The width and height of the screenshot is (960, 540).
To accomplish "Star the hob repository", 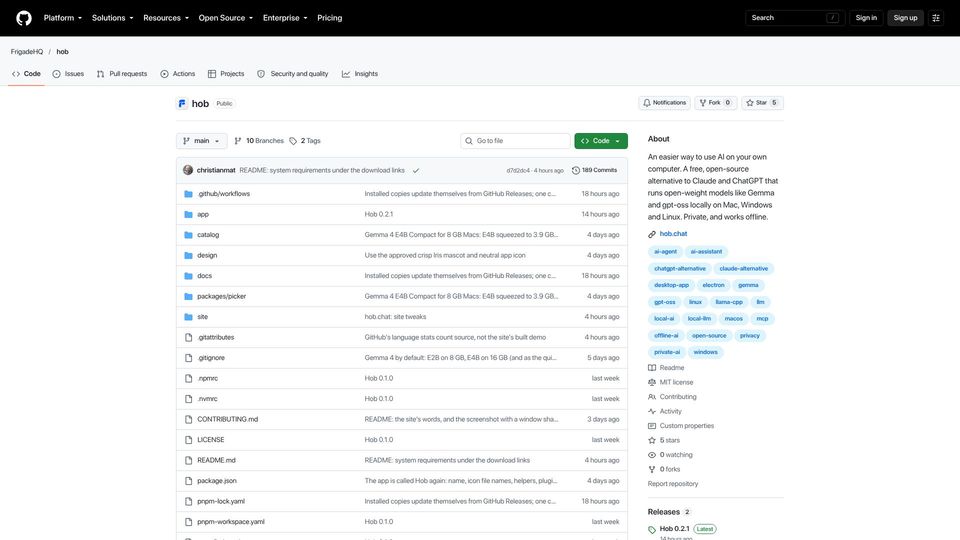I will click(x=762, y=103).
